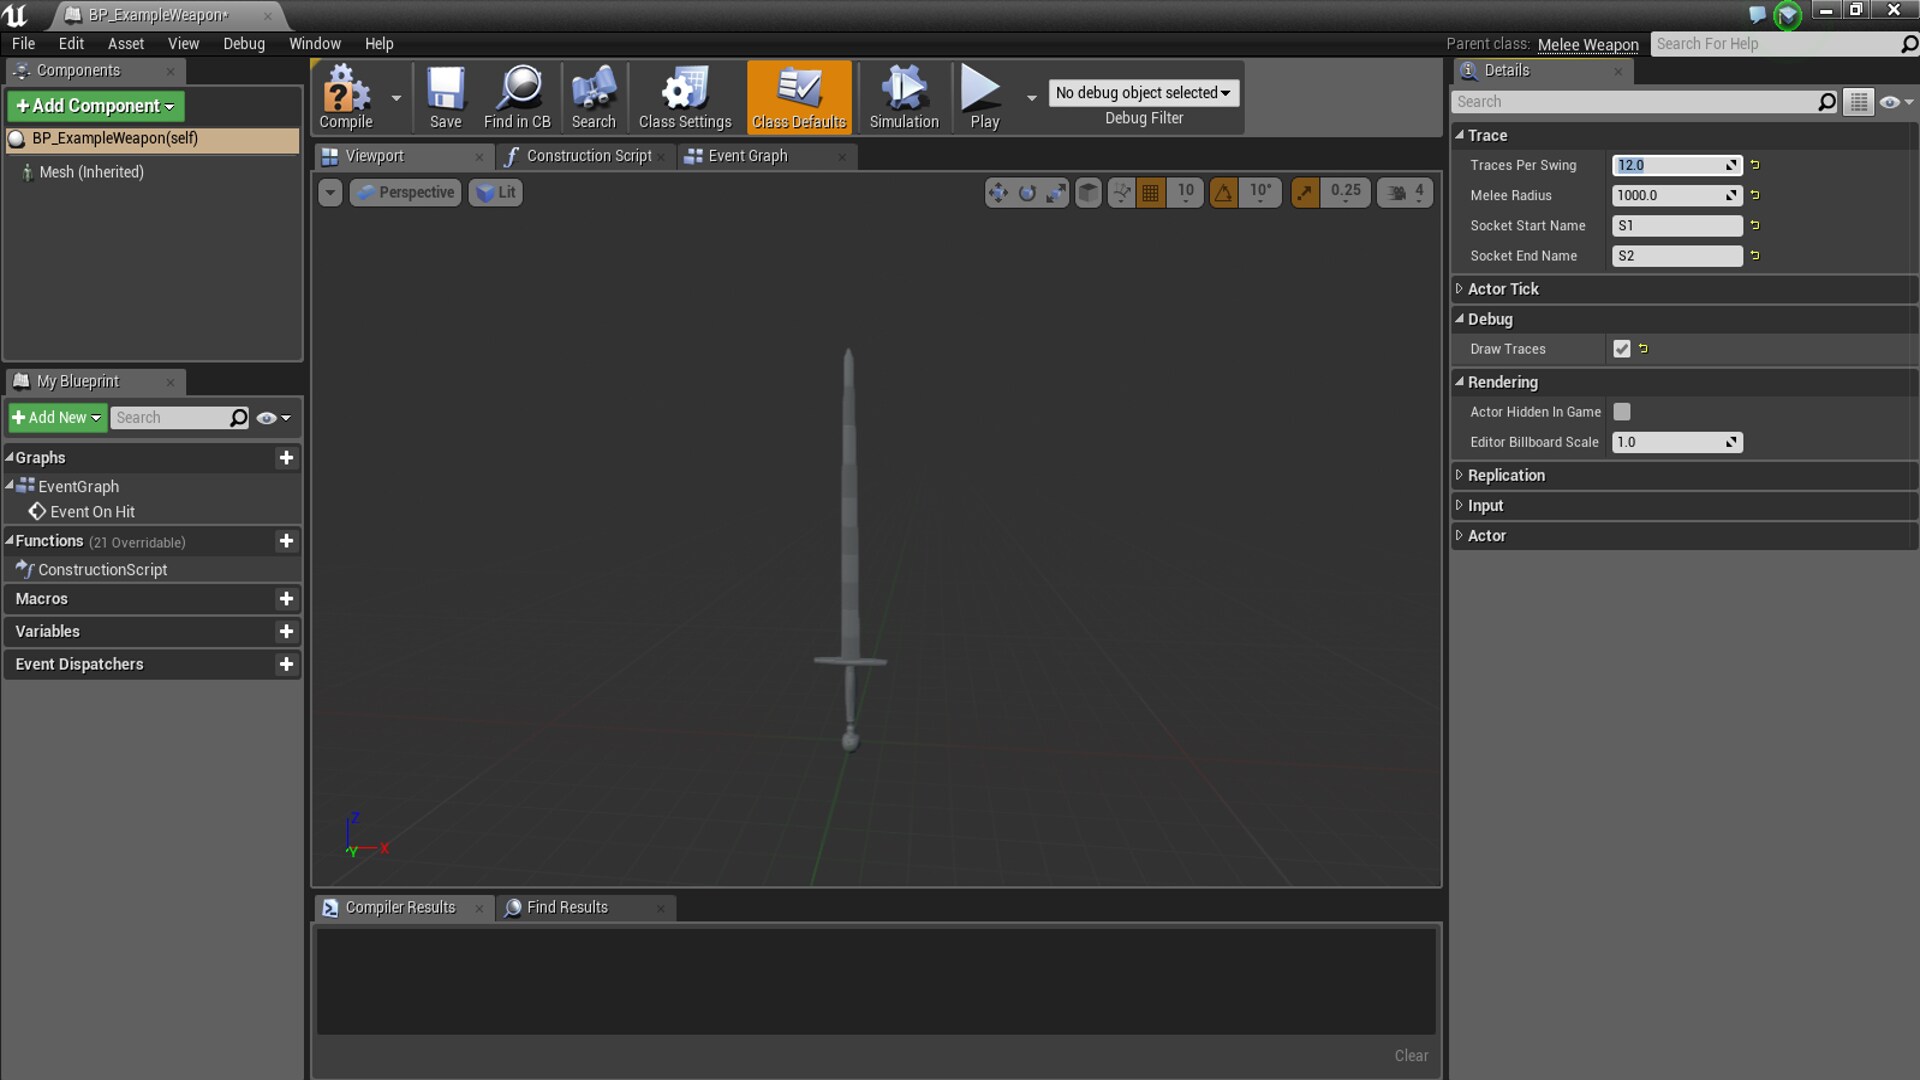
Task: Clear compiler results
Action: pyautogui.click(x=1411, y=1055)
